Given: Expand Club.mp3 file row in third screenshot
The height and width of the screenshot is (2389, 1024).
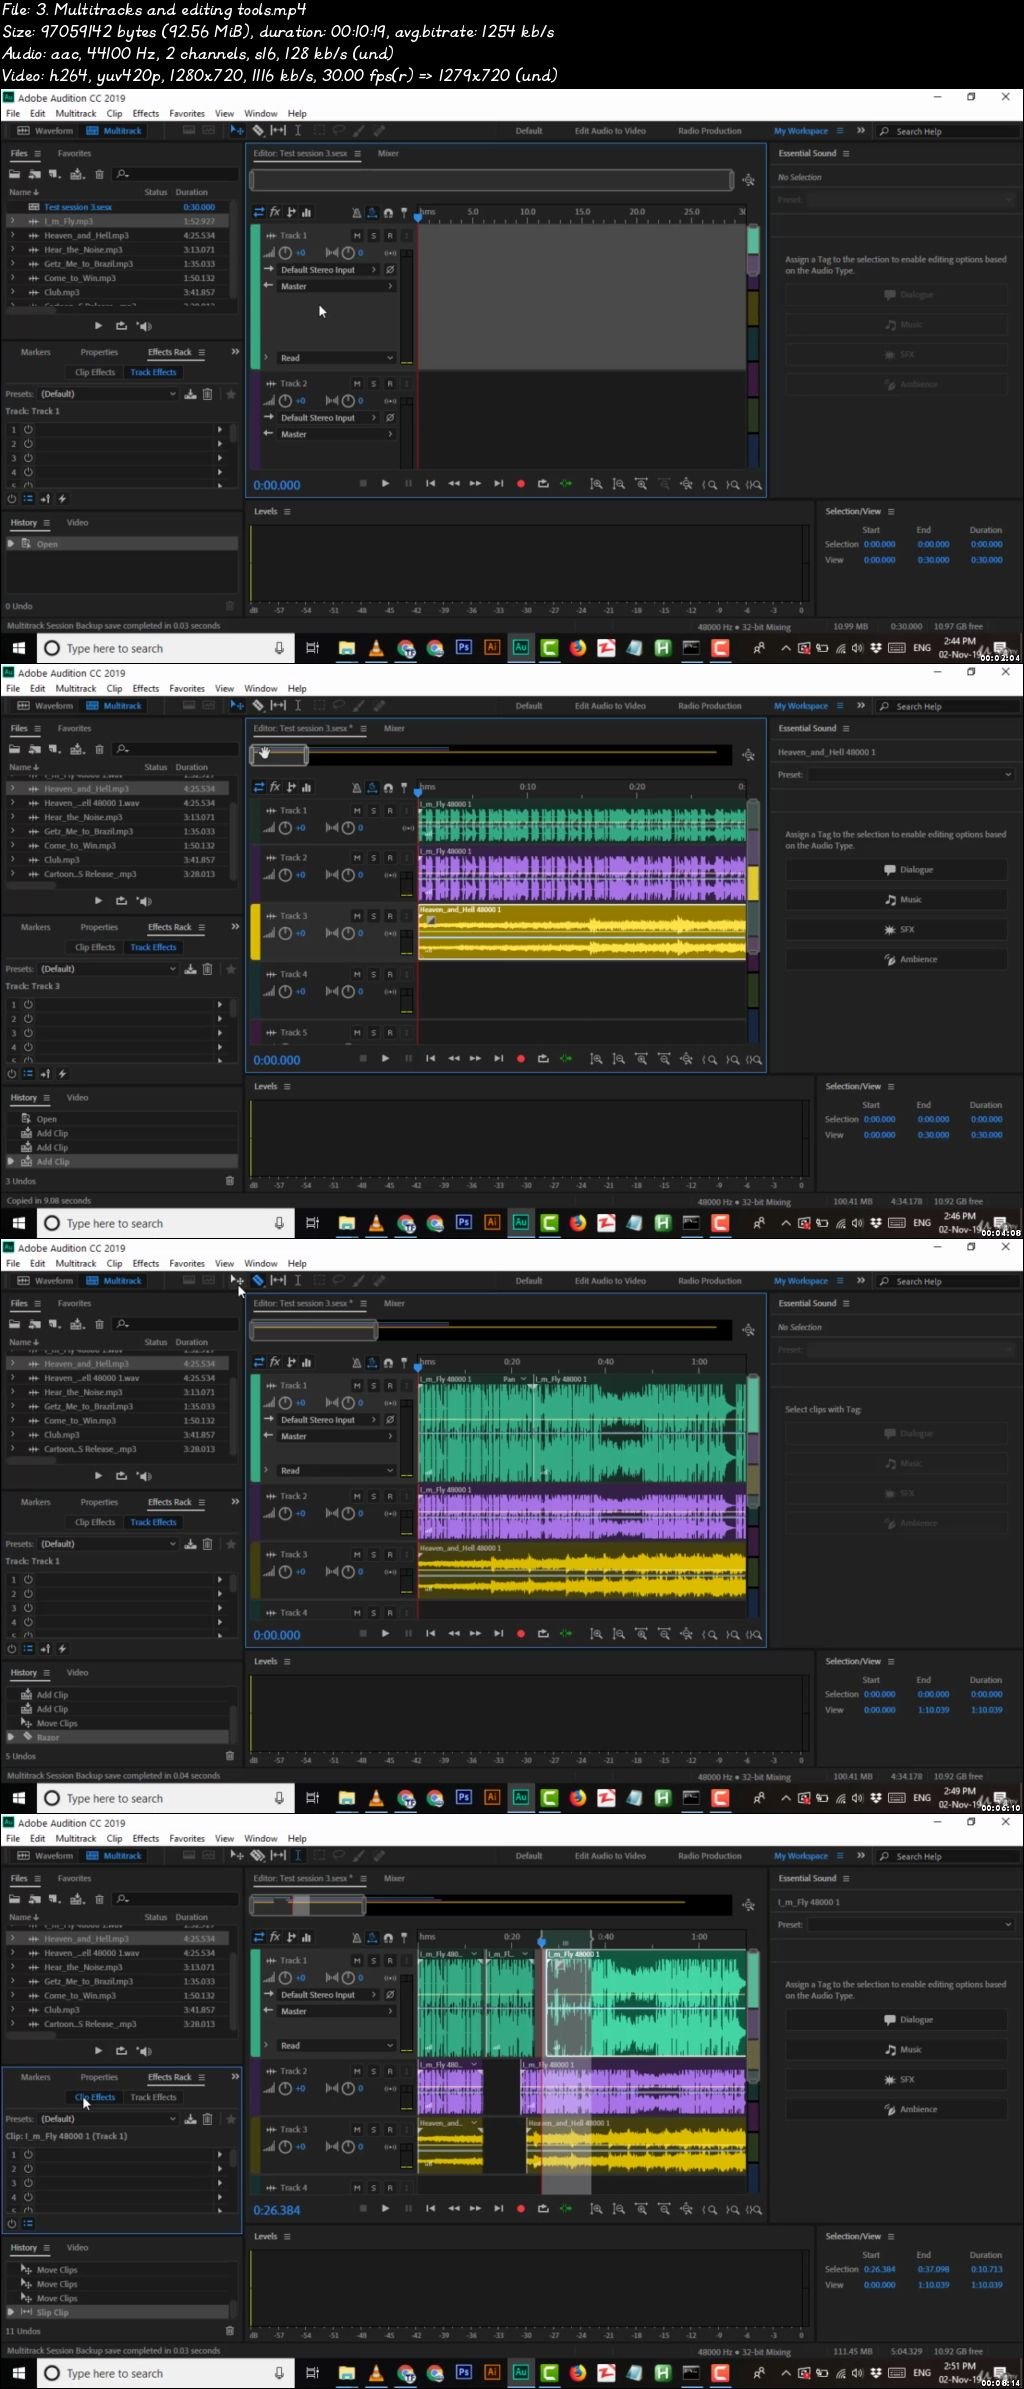Looking at the screenshot, I should pyautogui.click(x=13, y=1435).
